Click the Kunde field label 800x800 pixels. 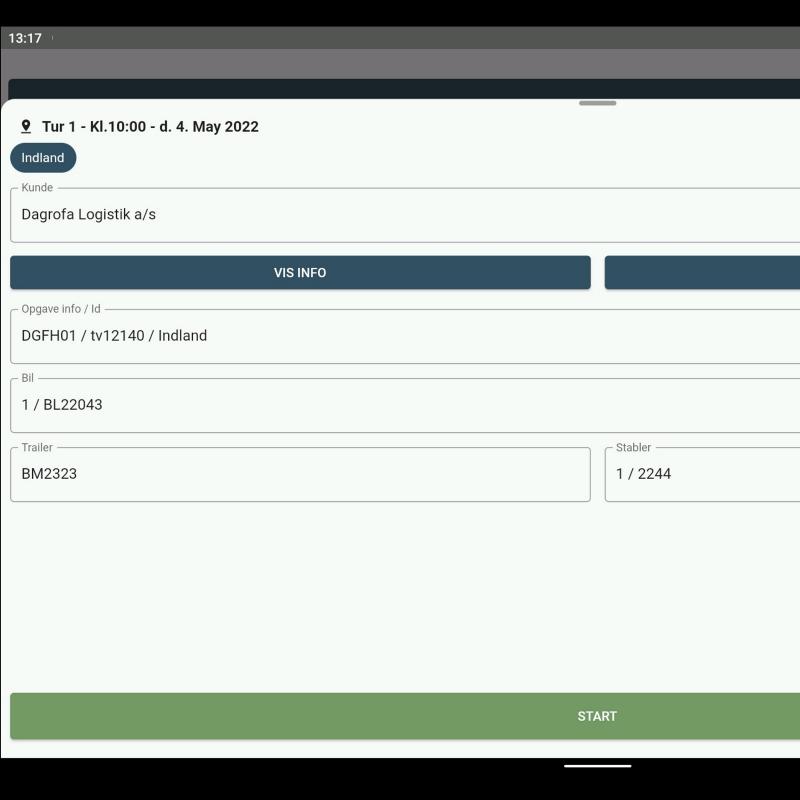coord(37,188)
